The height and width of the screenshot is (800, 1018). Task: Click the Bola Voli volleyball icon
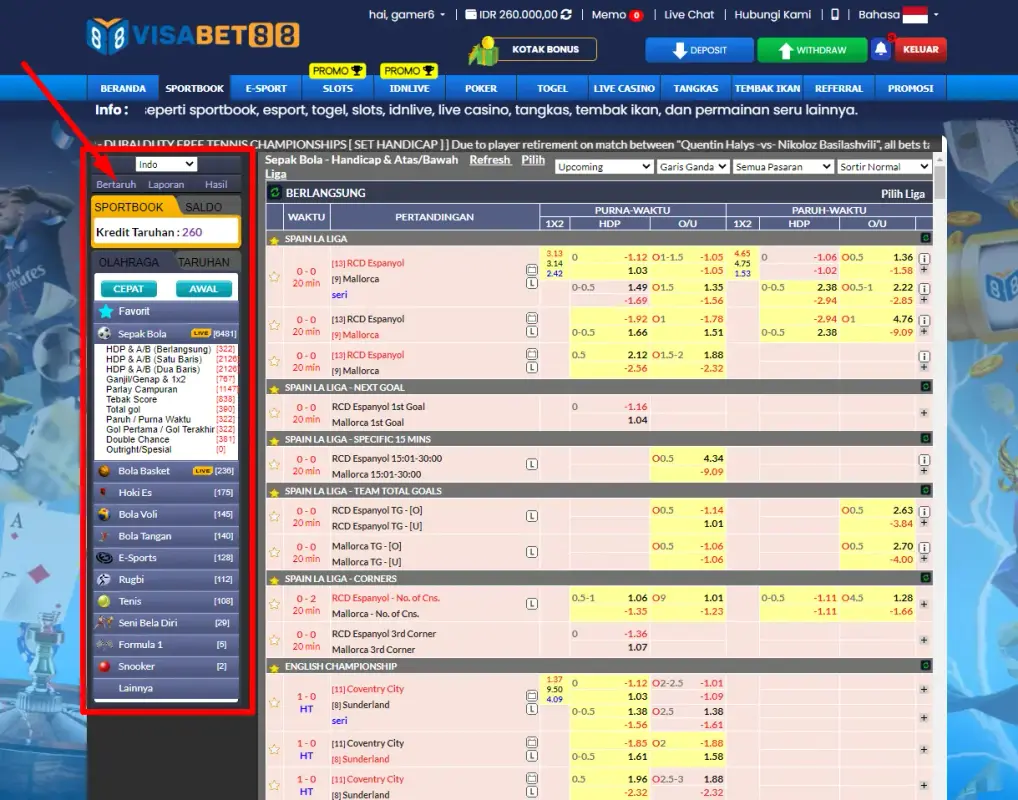[104, 514]
